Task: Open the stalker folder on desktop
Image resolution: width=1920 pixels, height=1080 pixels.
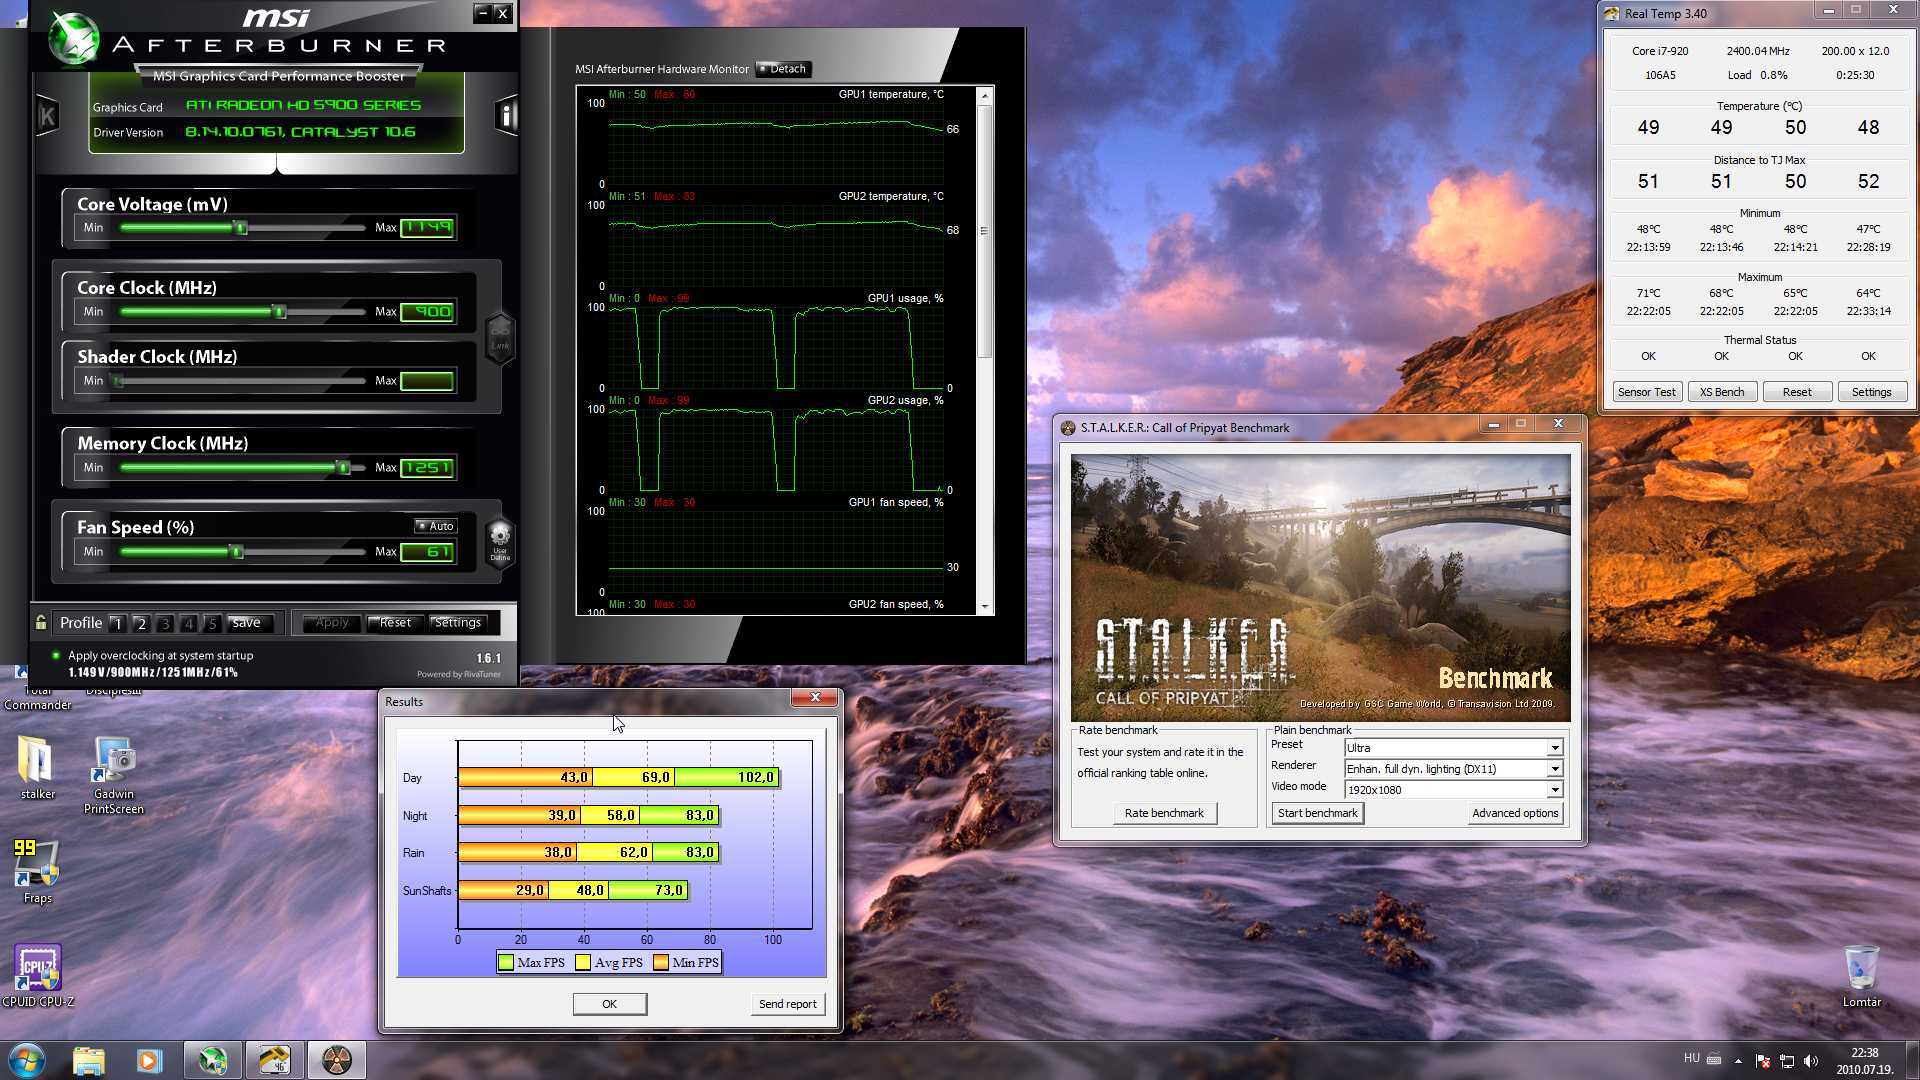Action: coord(37,768)
